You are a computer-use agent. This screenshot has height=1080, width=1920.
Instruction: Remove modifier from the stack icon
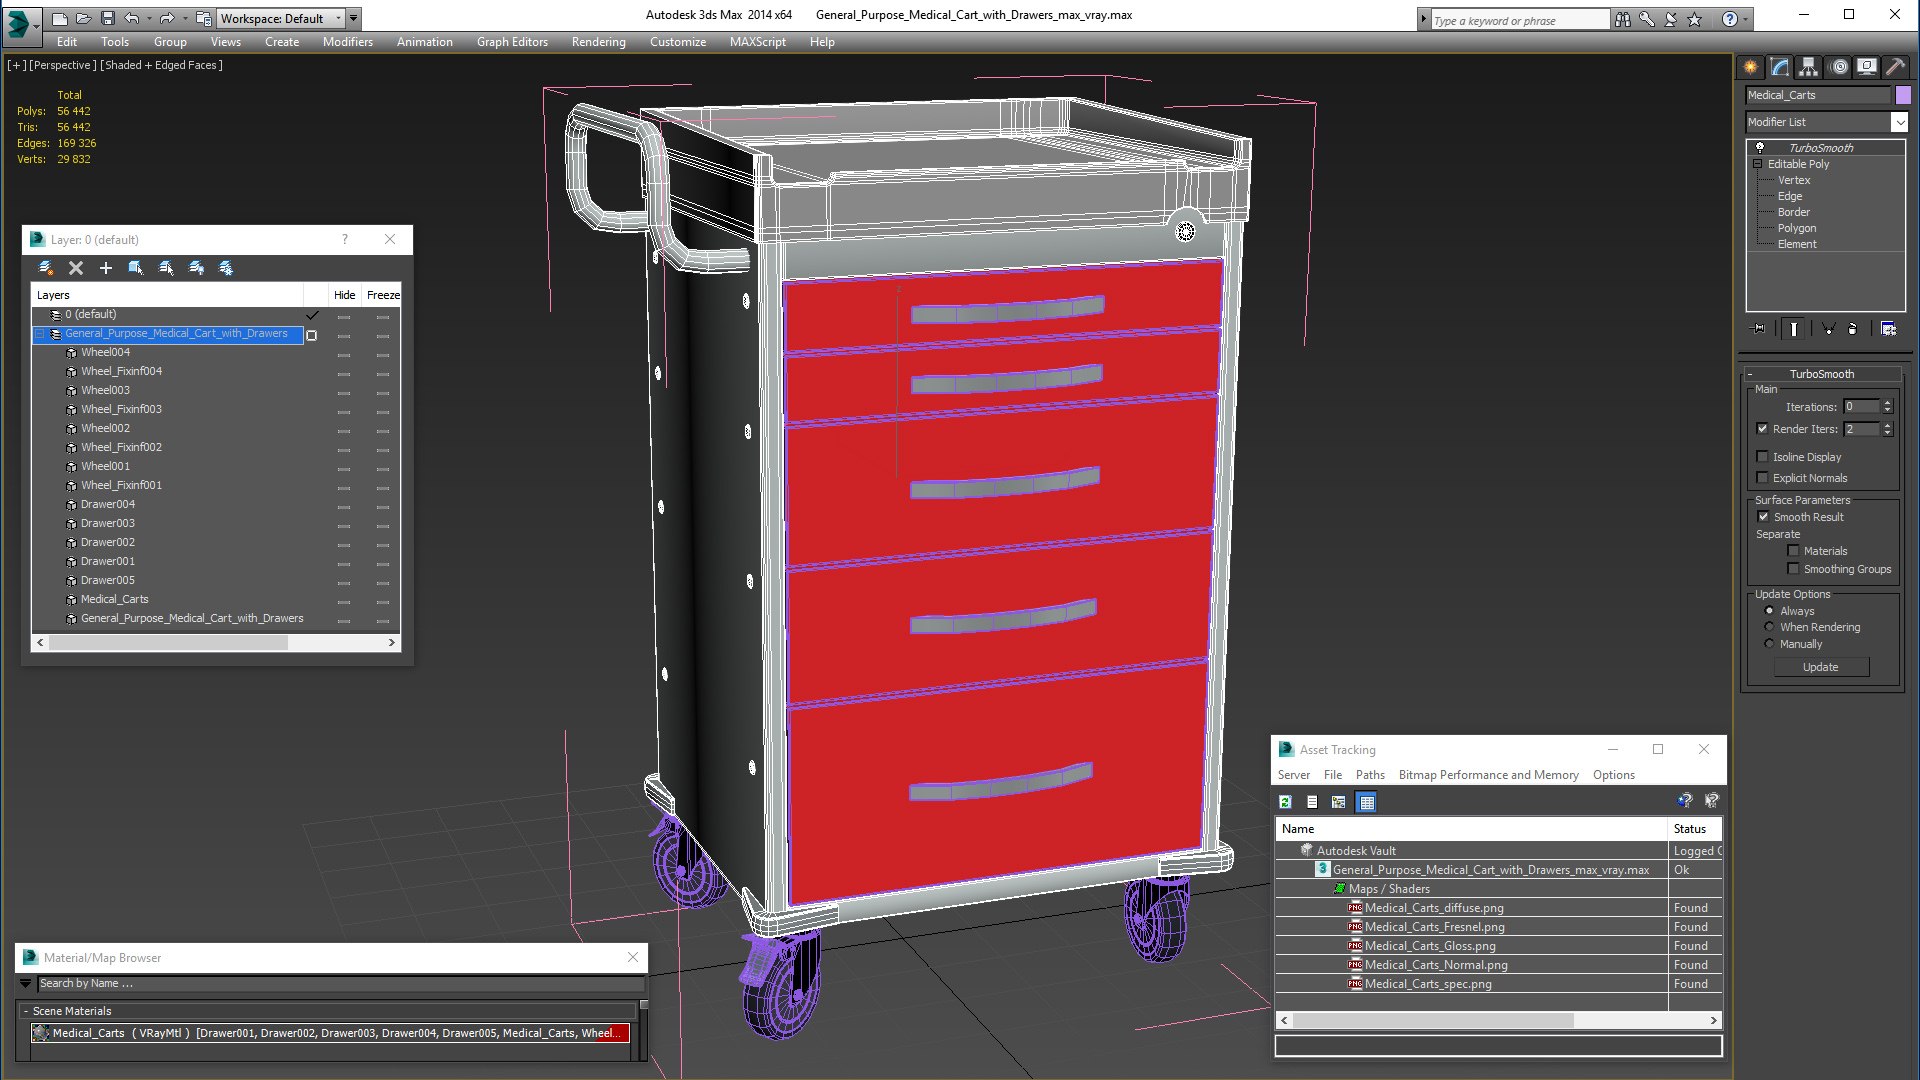[x=1853, y=329]
